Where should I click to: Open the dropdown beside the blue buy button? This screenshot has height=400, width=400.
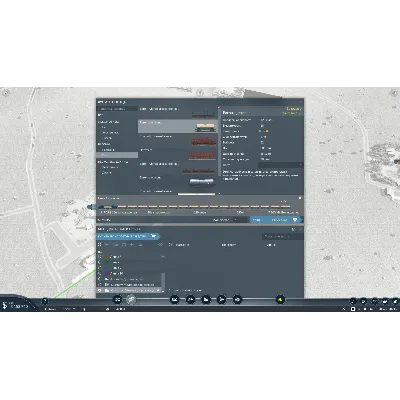[230, 220]
